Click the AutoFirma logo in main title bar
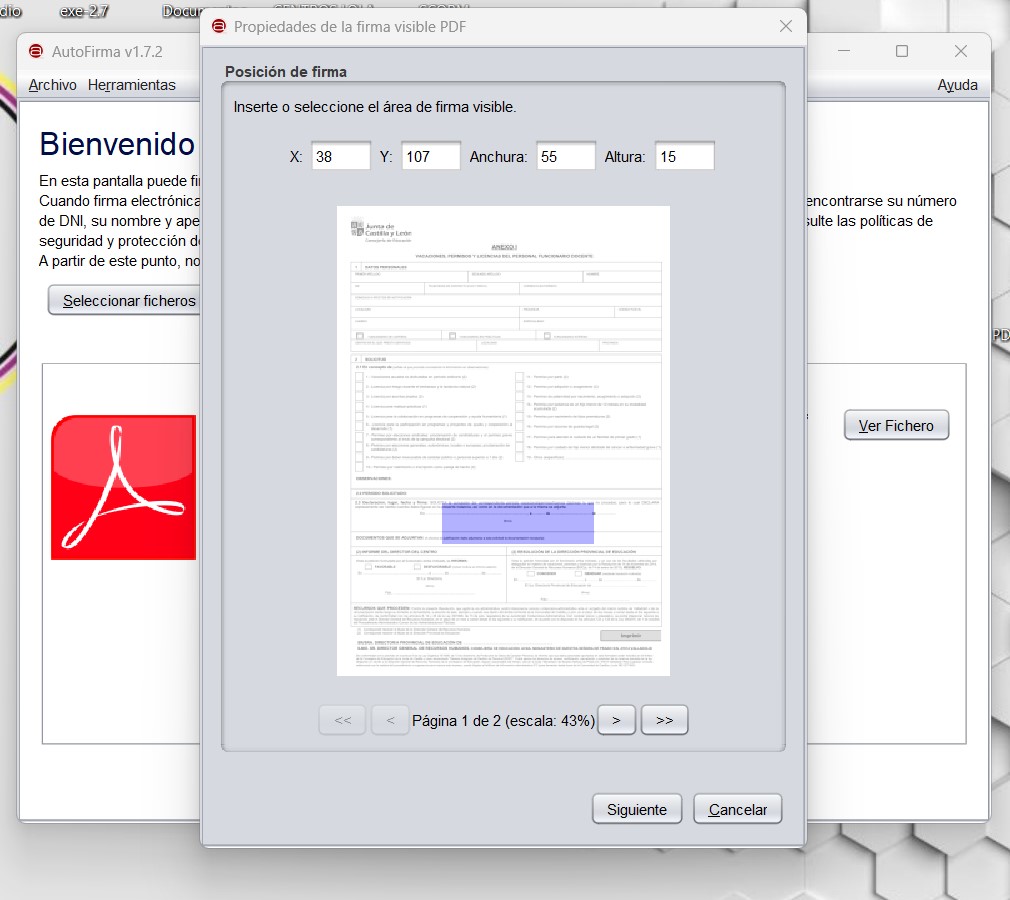 pos(36,51)
